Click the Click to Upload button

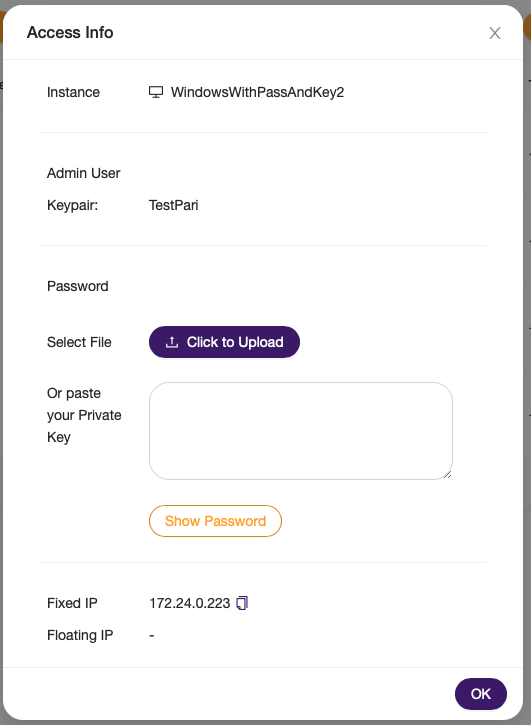pyautogui.click(x=224, y=342)
